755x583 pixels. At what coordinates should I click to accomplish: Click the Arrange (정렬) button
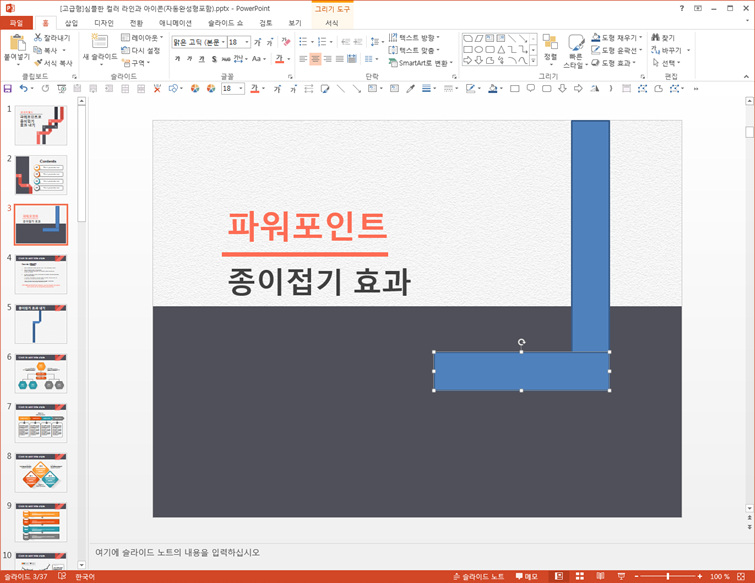click(x=550, y=48)
